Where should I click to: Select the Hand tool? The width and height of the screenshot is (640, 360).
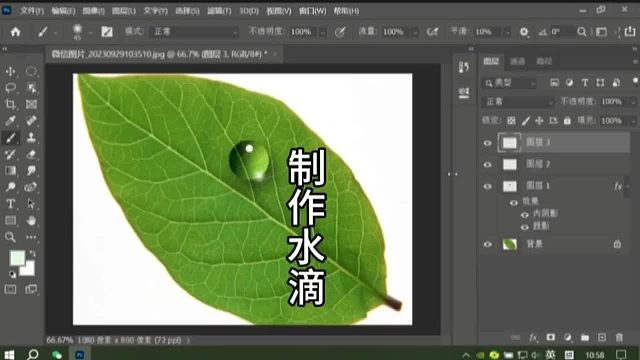(31, 220)
